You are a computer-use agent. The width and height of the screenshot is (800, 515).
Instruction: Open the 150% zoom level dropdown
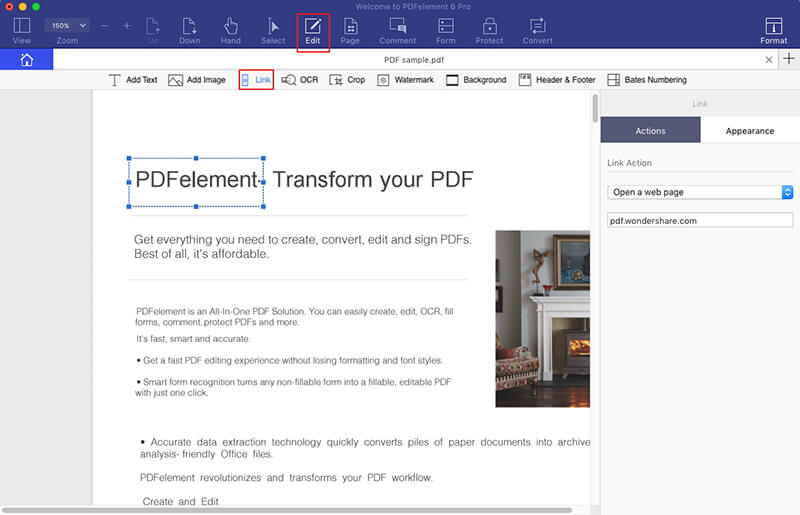click(67, 26)
